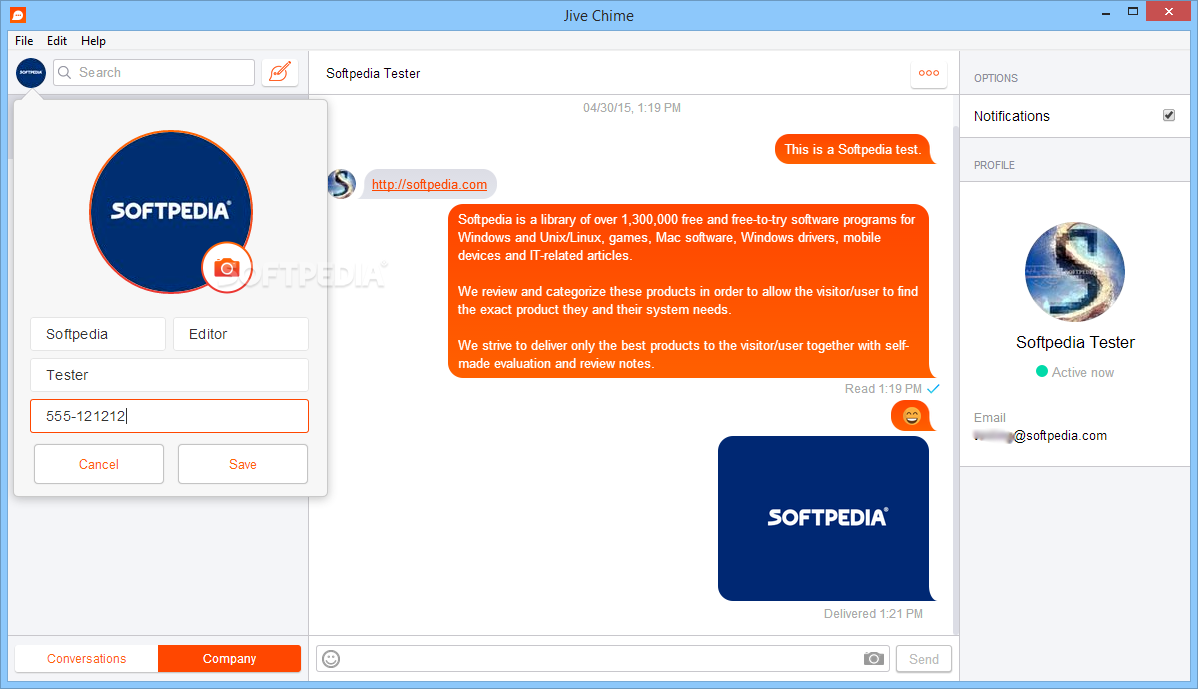Click the phone field with 555-121212
Image resolution: width=1198 pixels, height=689 pixels.
click(170, 416)
